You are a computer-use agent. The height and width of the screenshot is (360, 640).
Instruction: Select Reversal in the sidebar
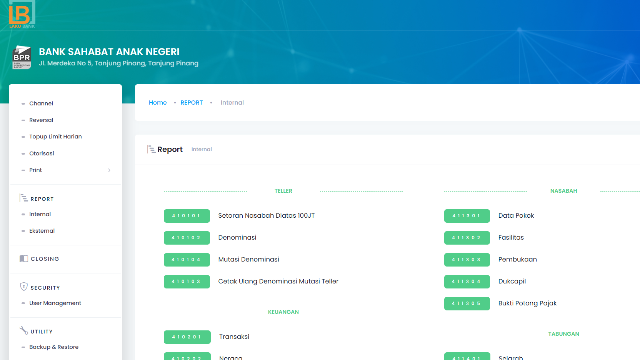[41, 120]
